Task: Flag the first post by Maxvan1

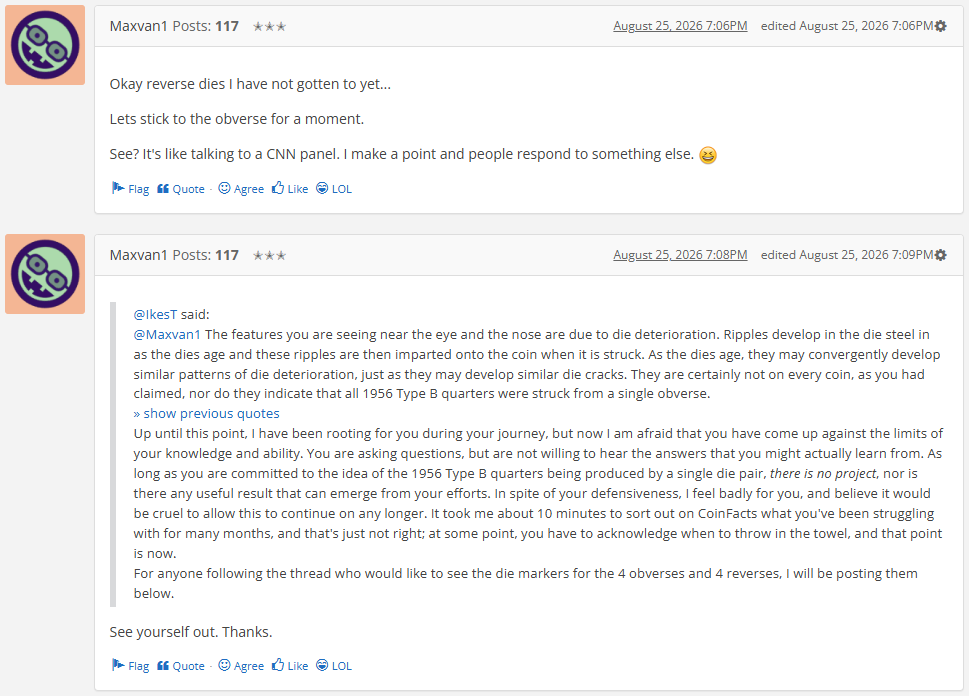Action: click(130, 189)
